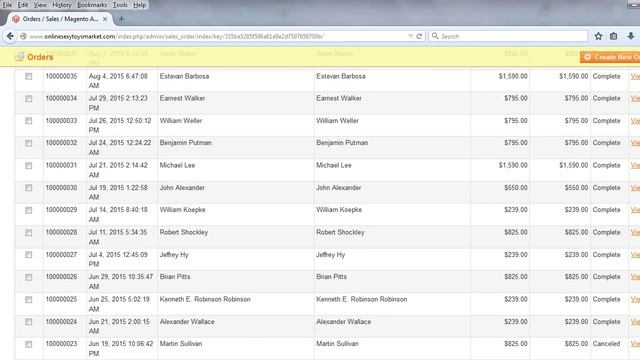Image resolution: width=640 pixels, height=360 pixels.
Task: Open the View menu
Action: click(x=40, y=5)
